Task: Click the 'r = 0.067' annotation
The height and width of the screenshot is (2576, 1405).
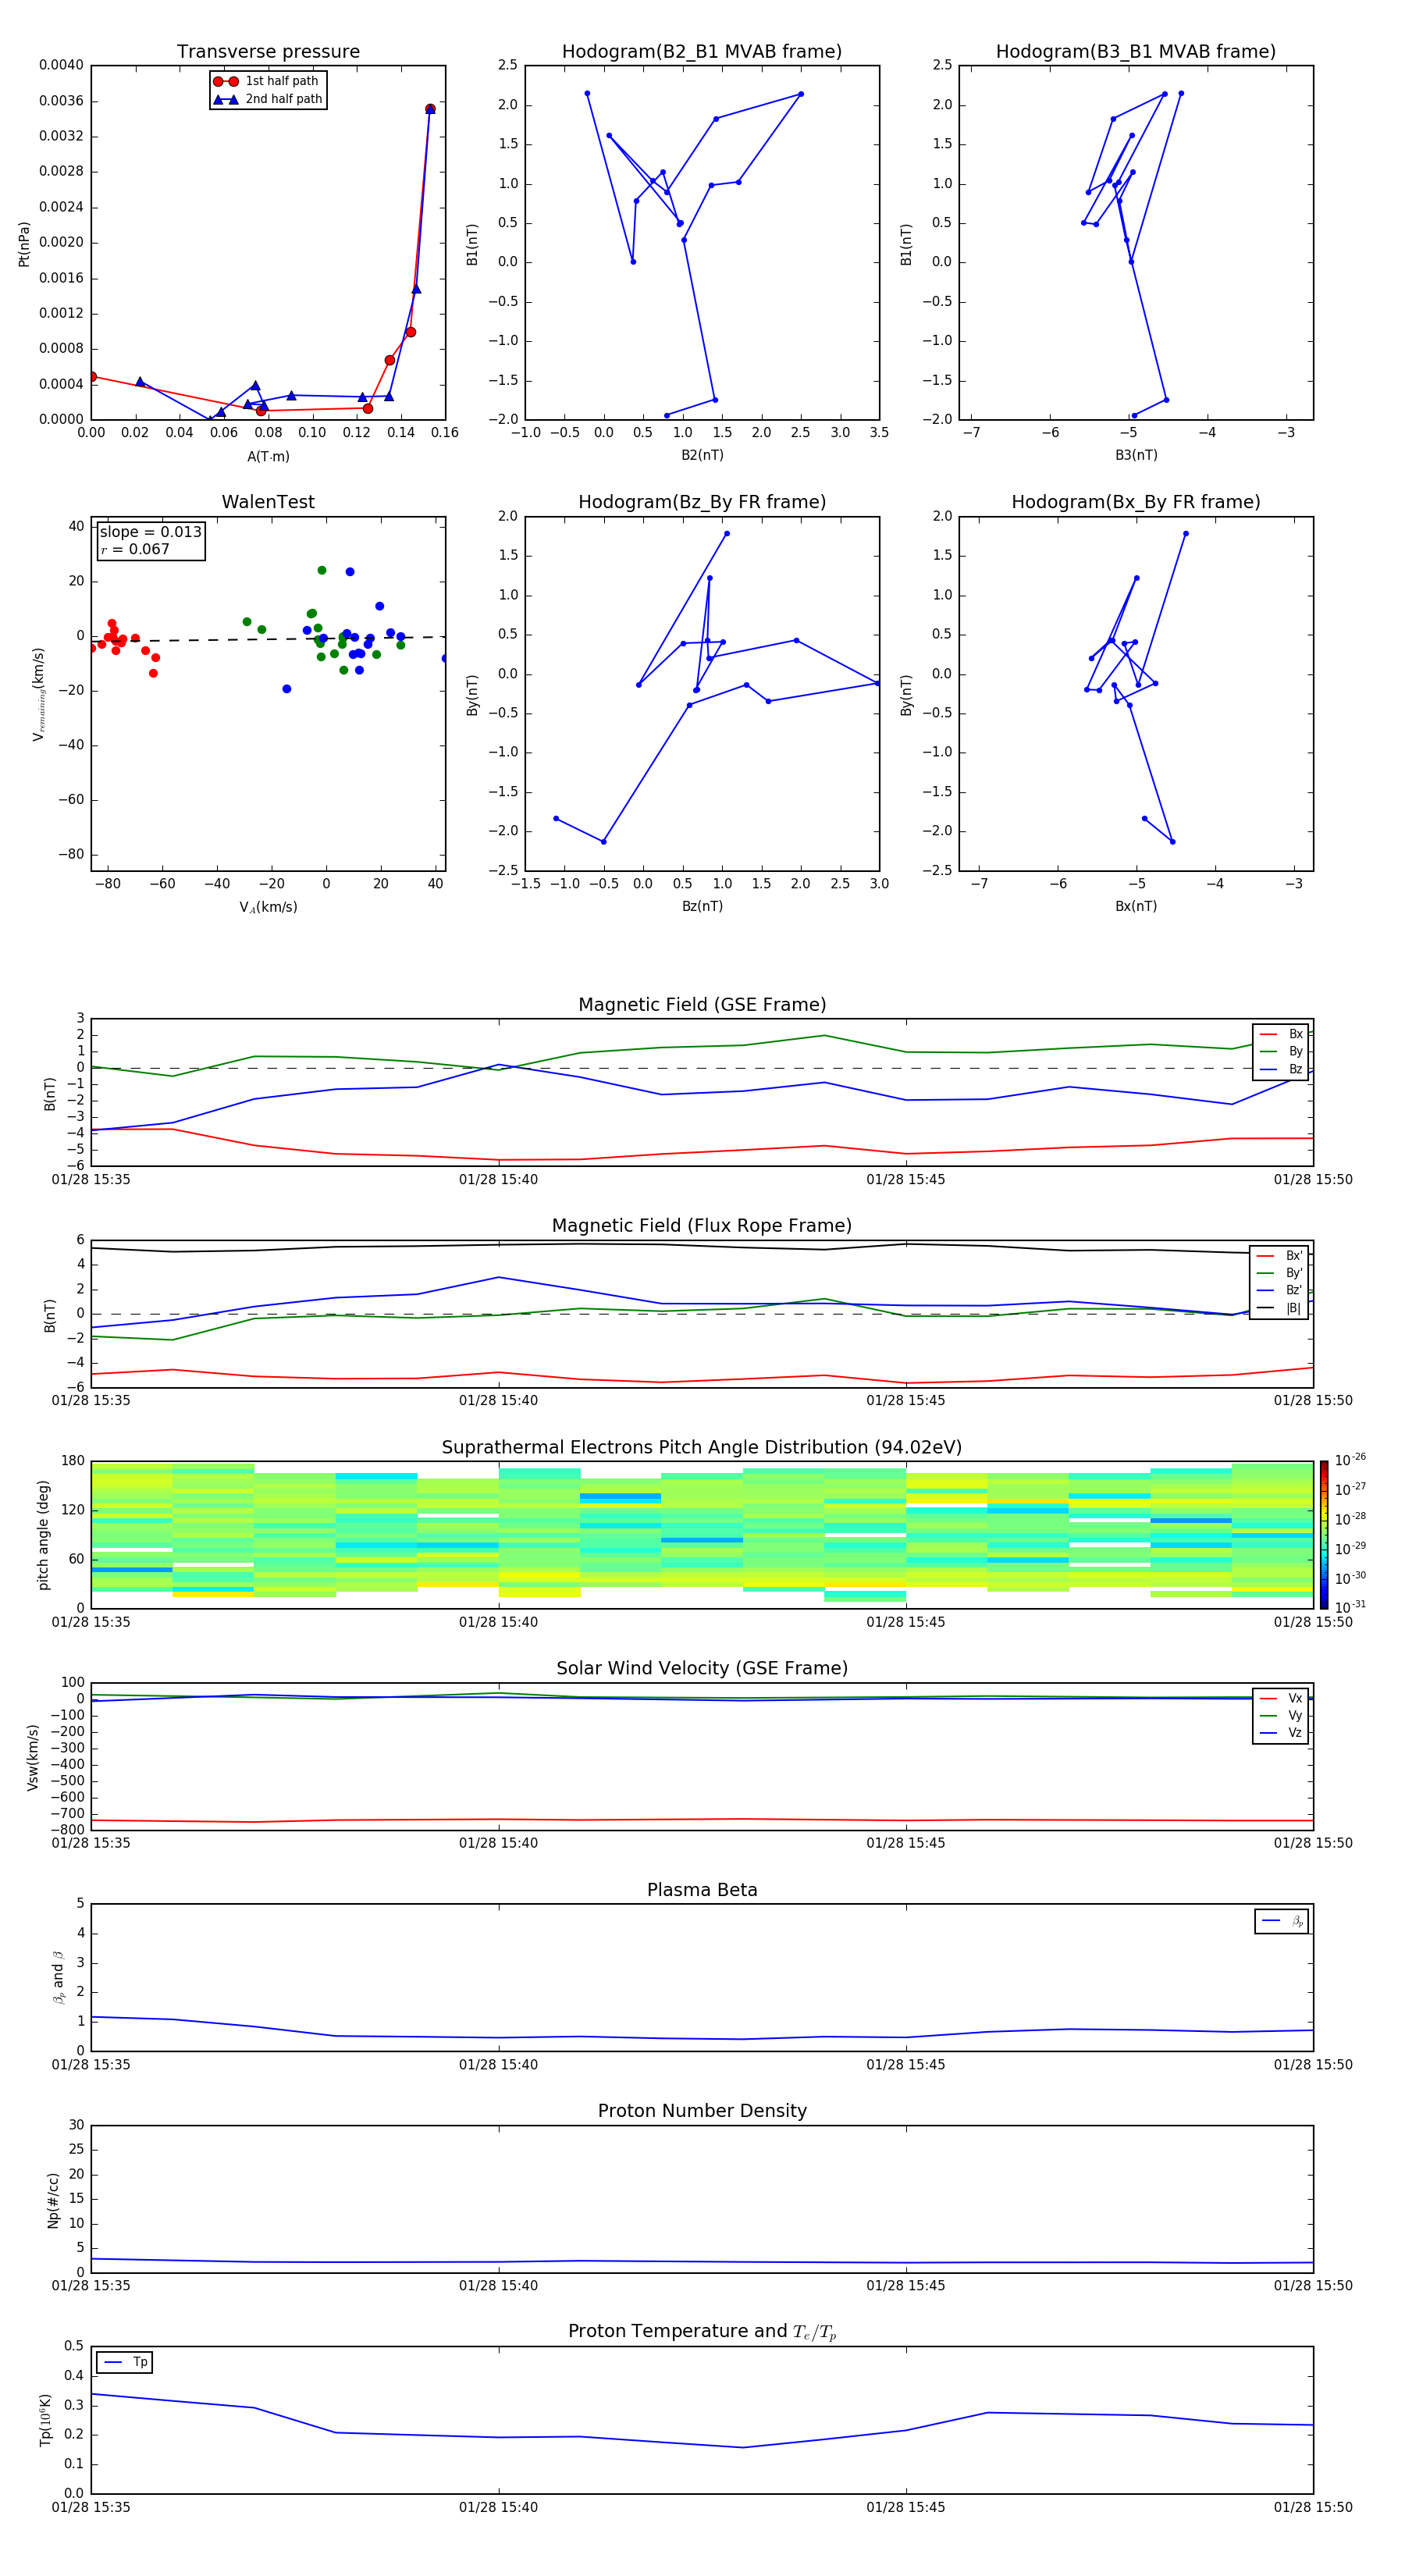Action: pos(135,549)
